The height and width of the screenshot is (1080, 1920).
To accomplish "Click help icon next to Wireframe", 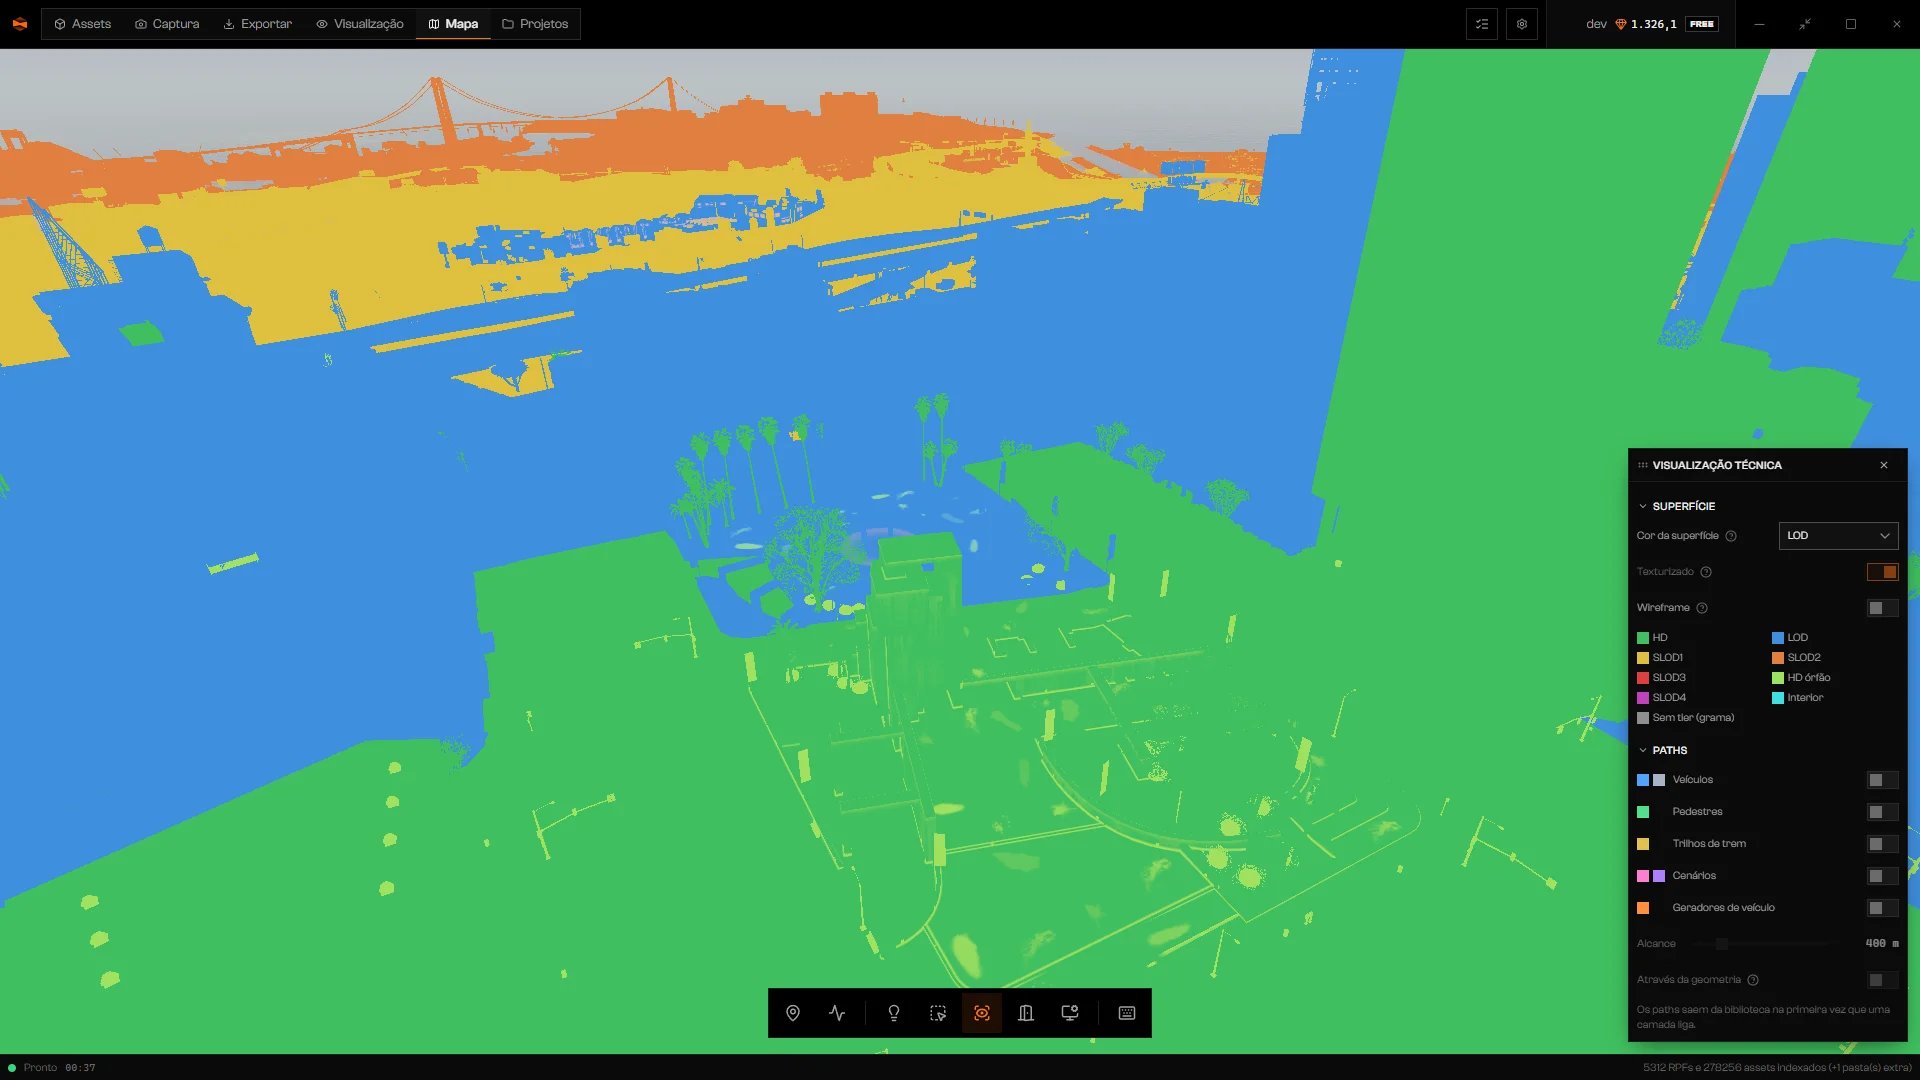I will point(1702,608).
